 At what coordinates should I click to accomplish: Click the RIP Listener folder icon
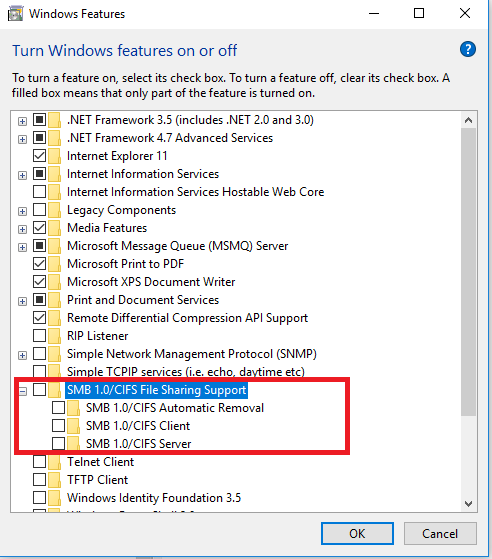click(55, 336)
